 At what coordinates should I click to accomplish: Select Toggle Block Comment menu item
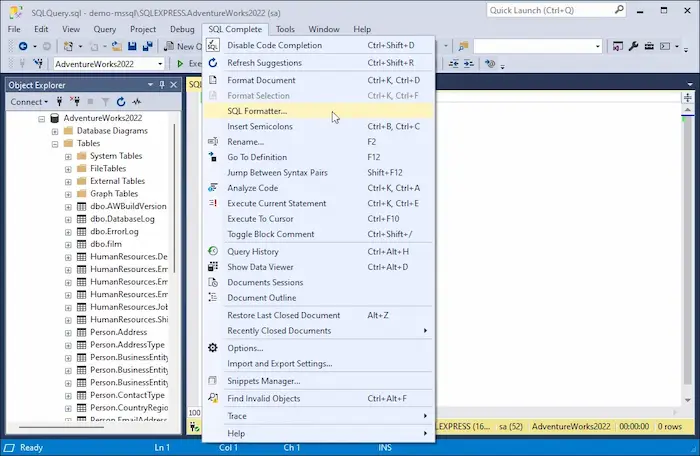pyautogui.click(x=319, y=234)
